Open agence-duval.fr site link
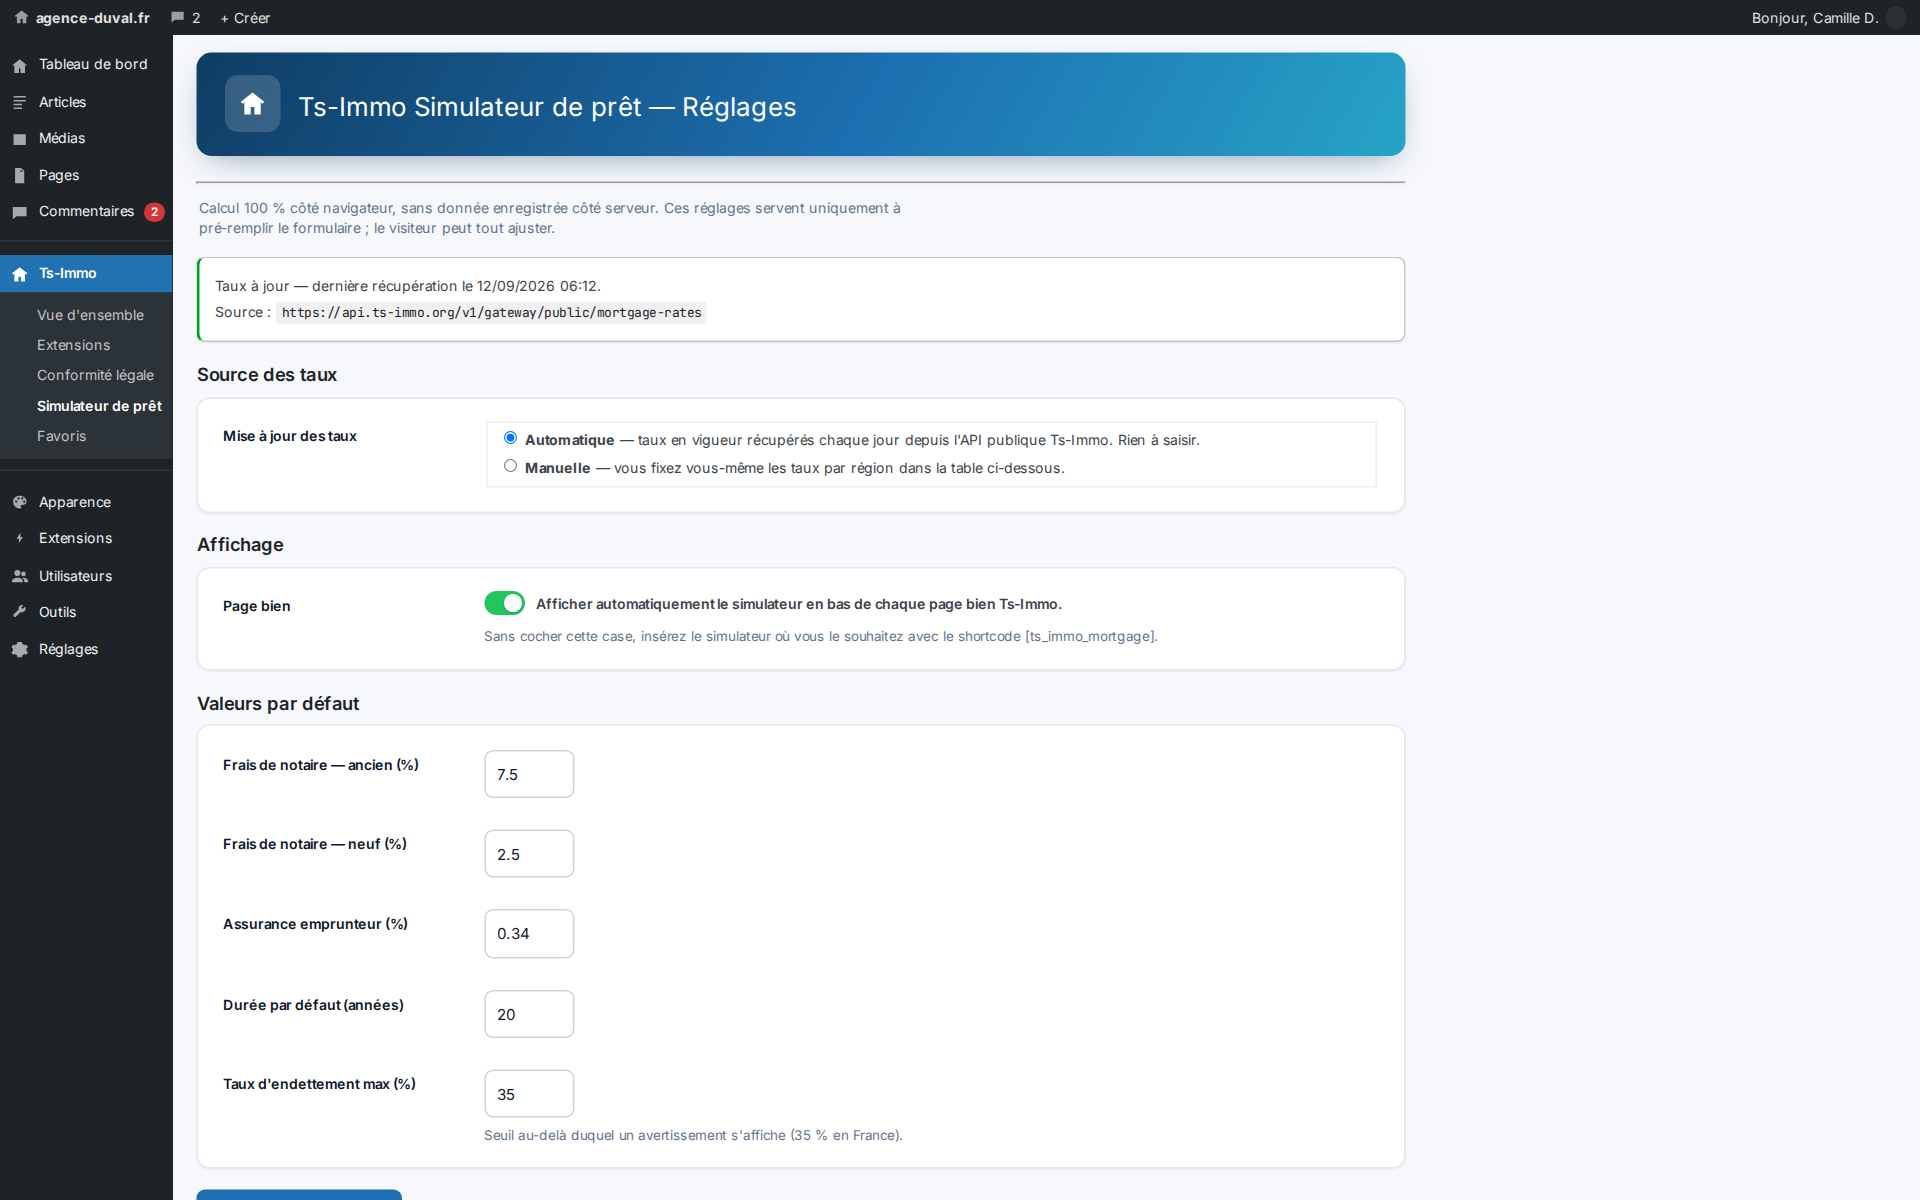Image resolution: width=1920 pixels, height=1200 pixels. (93, 18)
